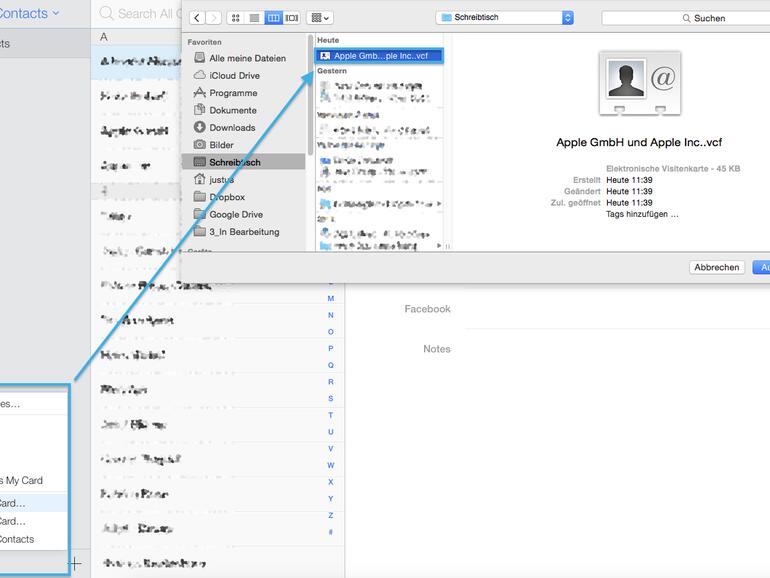Click the Search All Contacts field
The height and width of the screenshot is (578, 770).
[x=140, y=14]
